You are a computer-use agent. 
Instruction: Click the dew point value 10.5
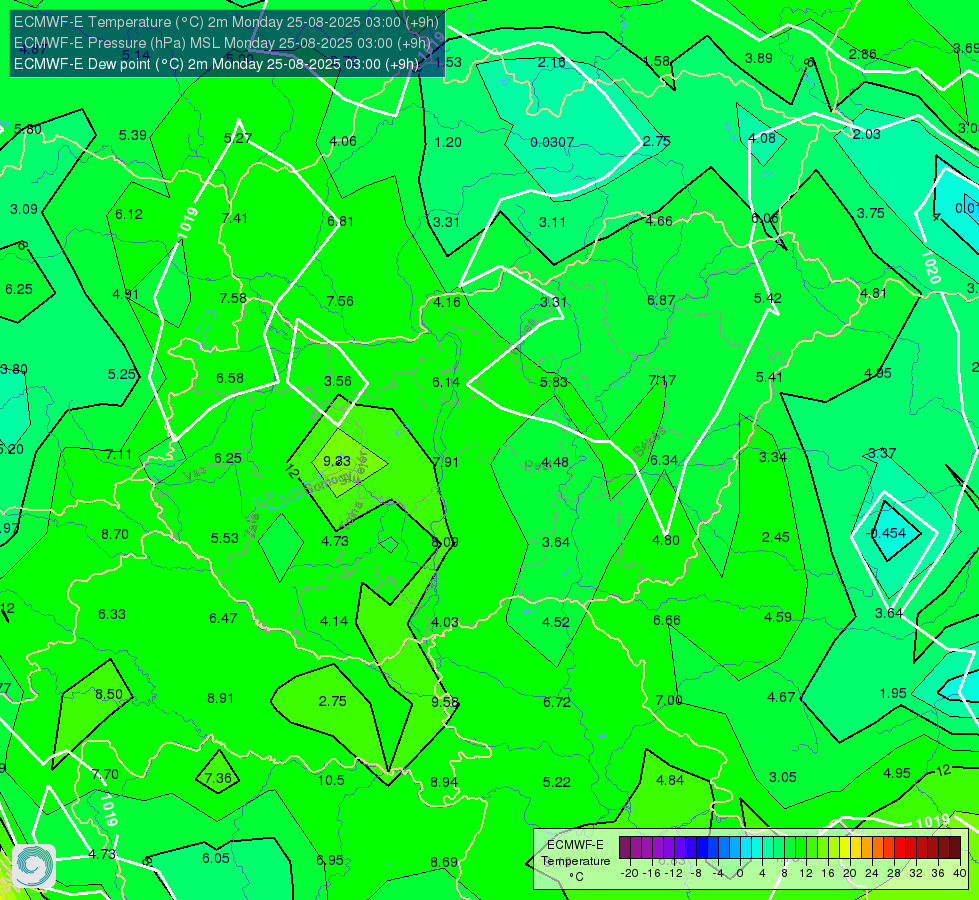[331, 779]
